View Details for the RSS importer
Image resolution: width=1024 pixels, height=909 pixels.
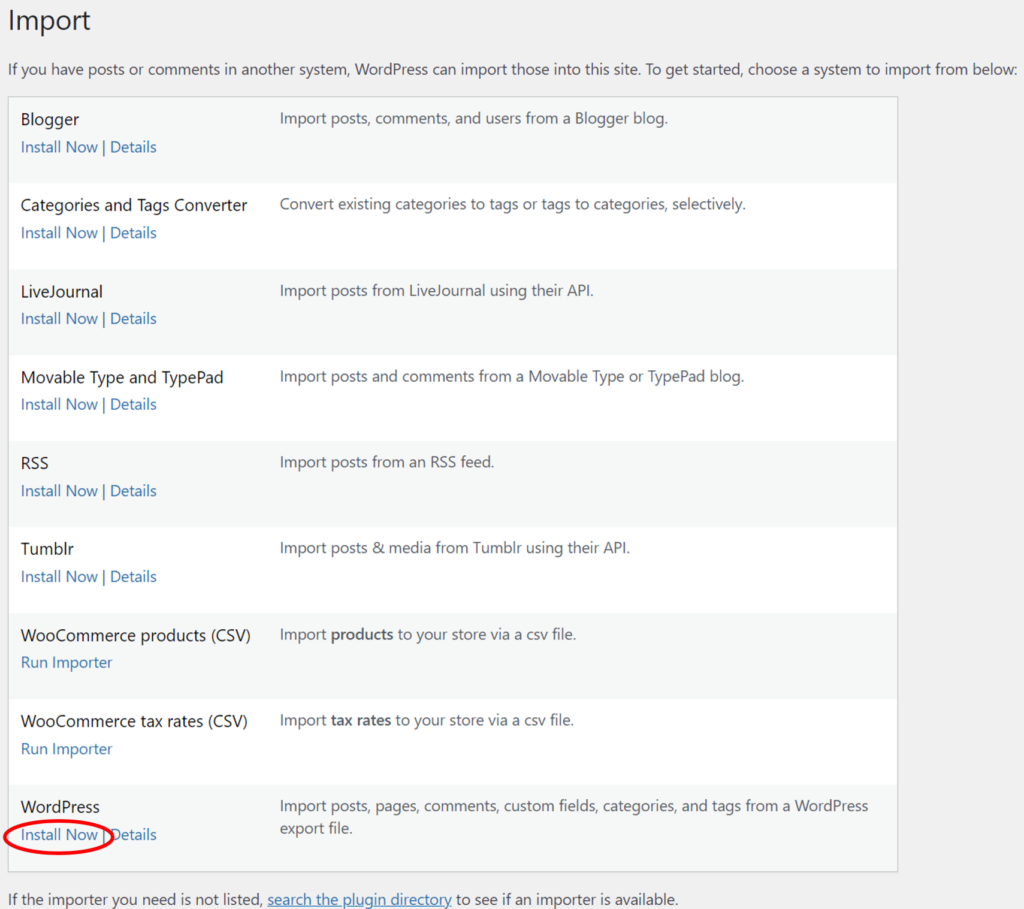point(133,491)
